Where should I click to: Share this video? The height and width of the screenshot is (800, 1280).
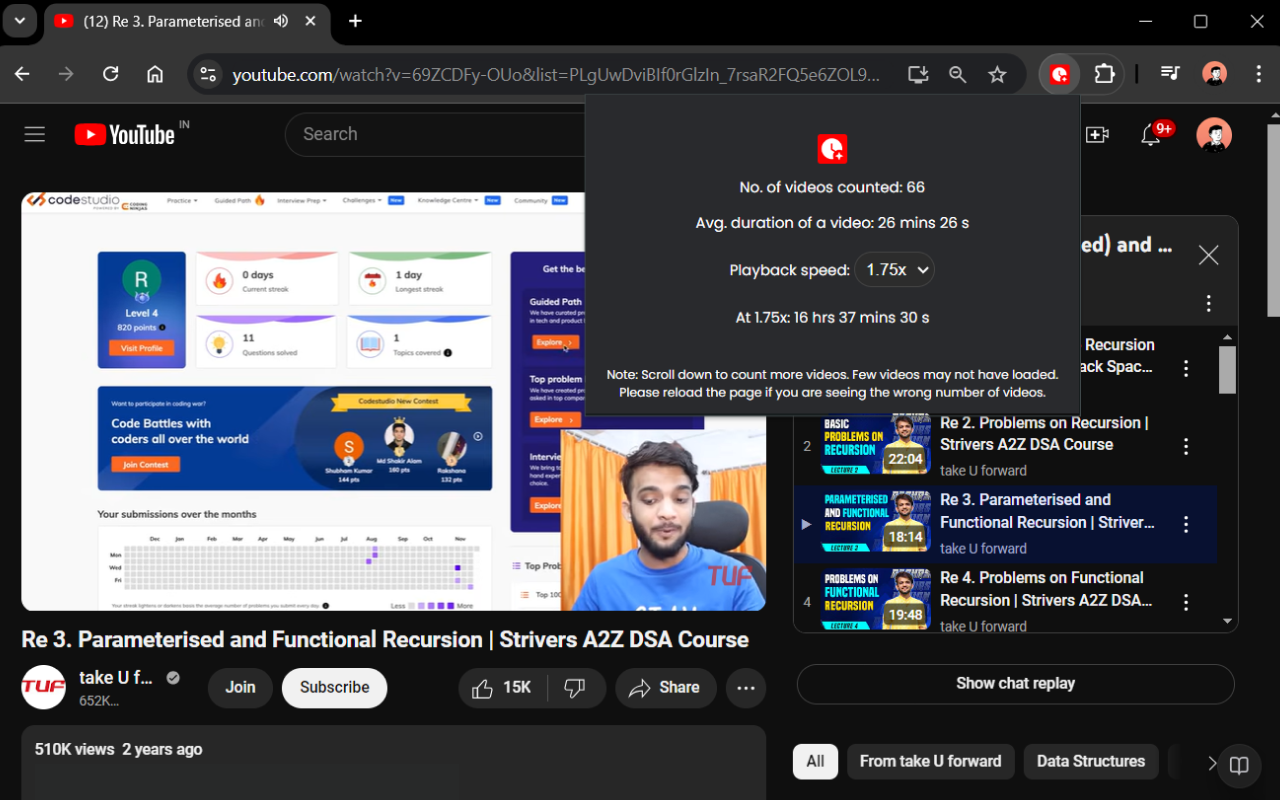tap(665, 687)
